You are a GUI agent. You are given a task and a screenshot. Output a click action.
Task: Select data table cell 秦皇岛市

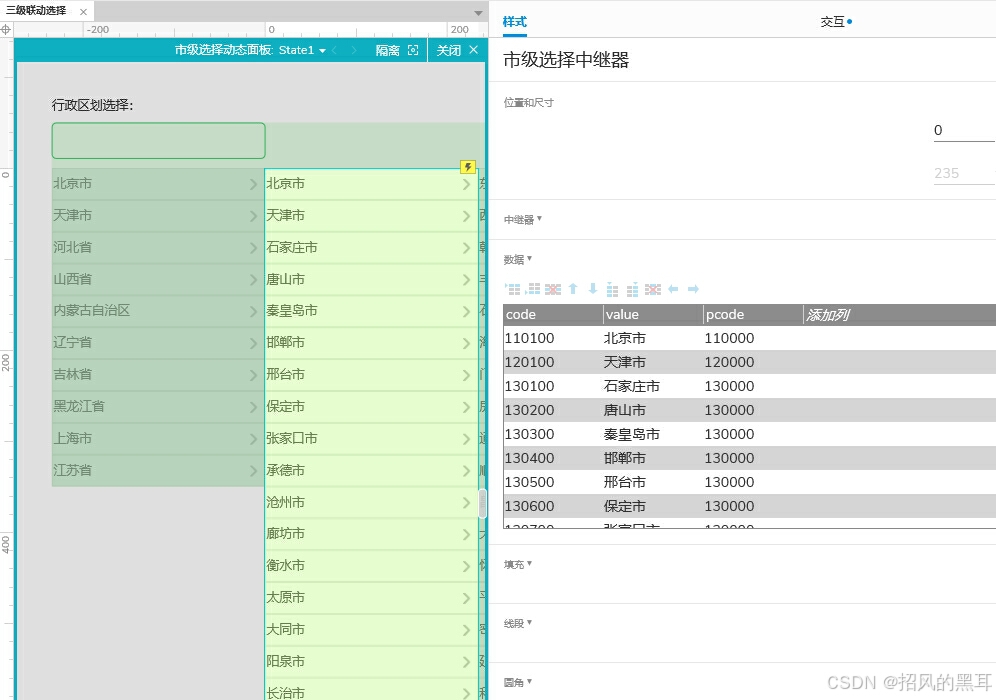[653, 434]
